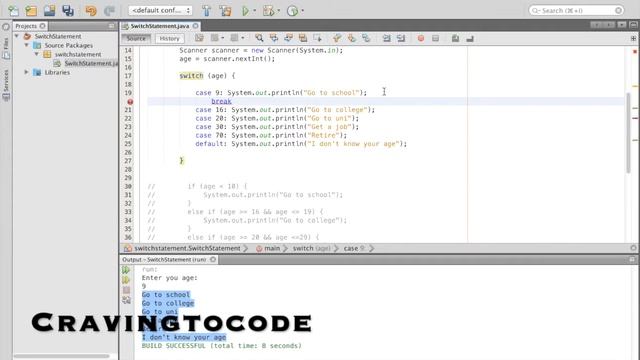Click Re-run green arrows in Output
This screenshot has height=360, width=640.
coord(126,270)
